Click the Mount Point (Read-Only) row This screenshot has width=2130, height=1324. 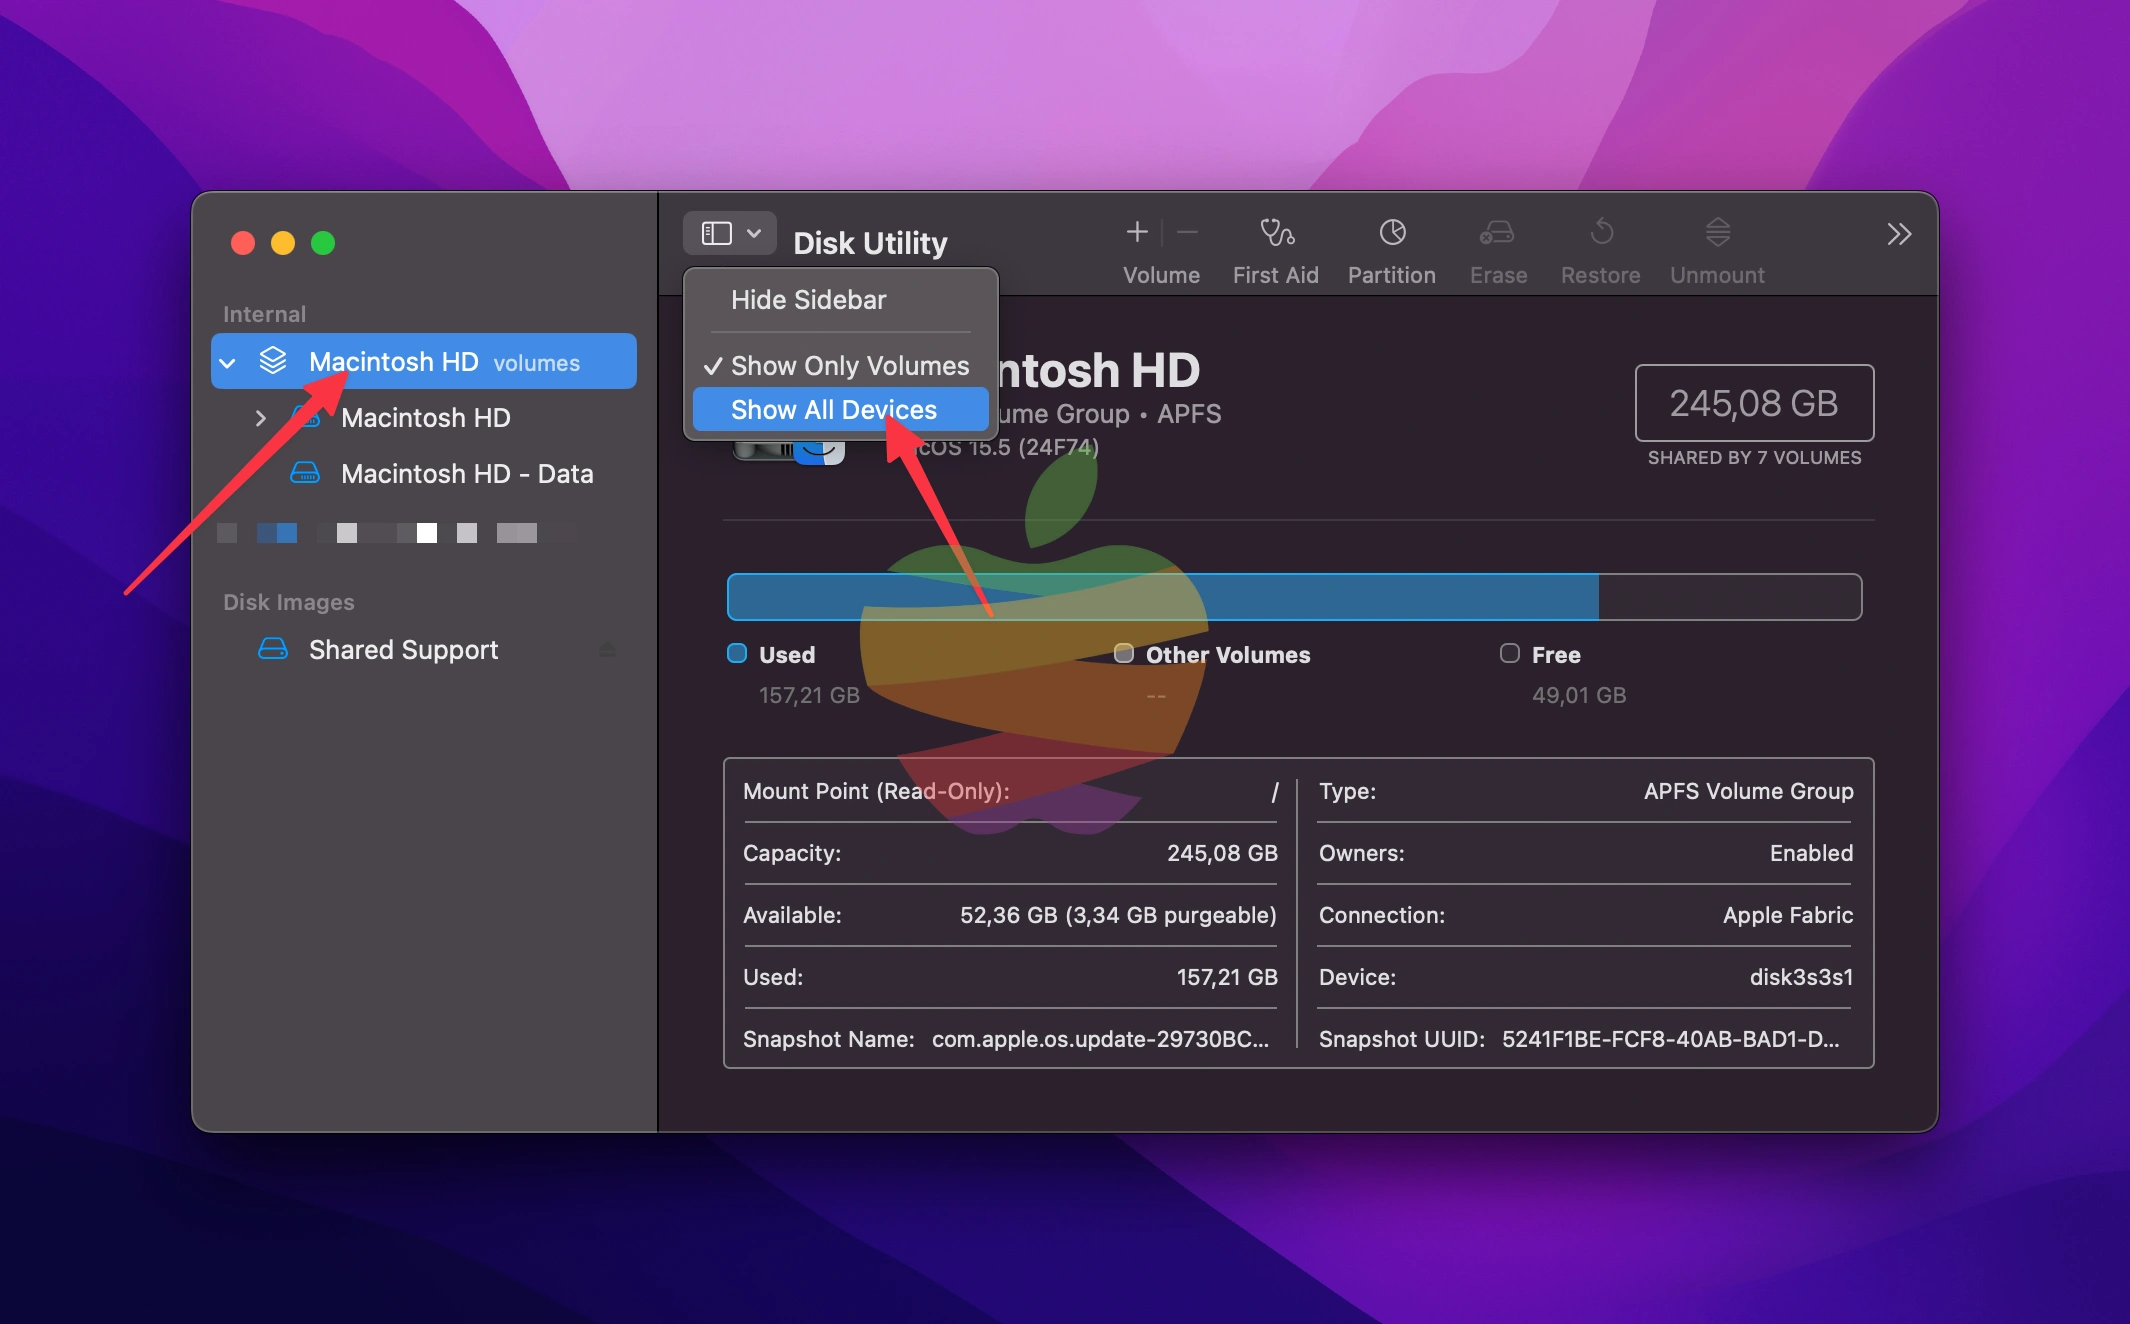1010,792
